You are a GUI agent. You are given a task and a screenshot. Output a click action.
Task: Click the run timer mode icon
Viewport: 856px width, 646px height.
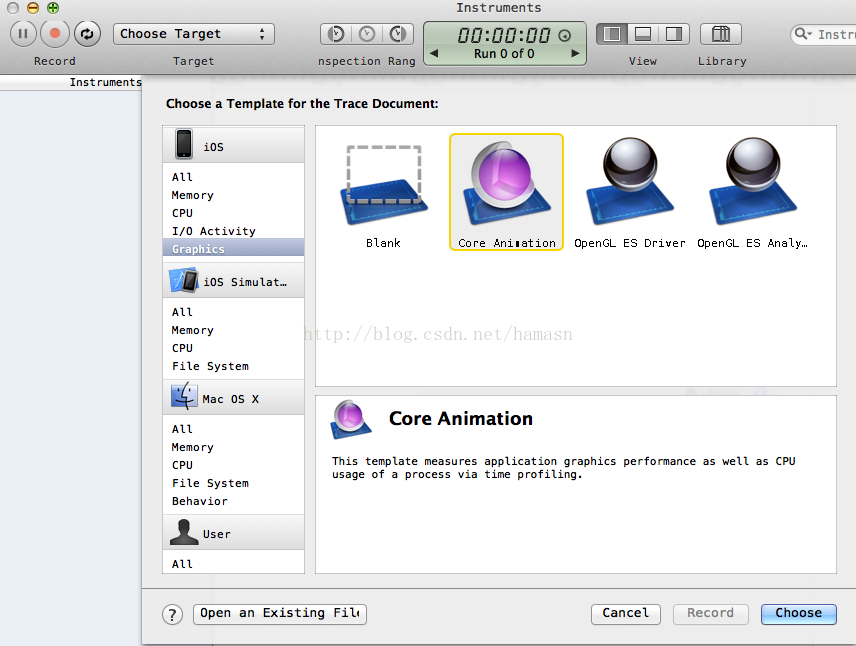[564, 36]
